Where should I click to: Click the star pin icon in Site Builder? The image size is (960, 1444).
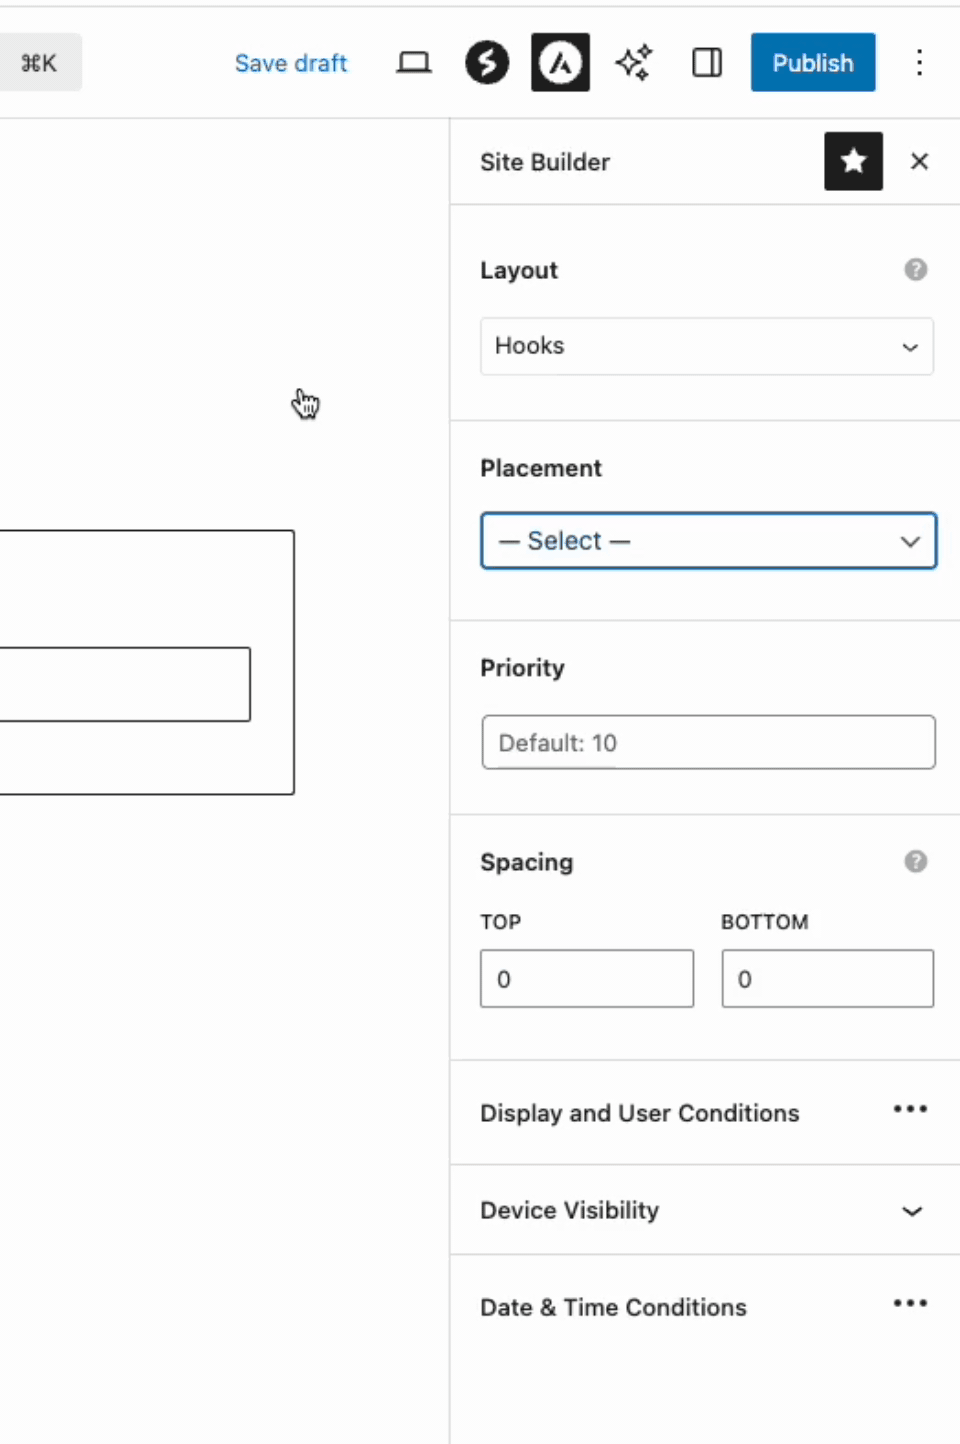click(853, 161)
